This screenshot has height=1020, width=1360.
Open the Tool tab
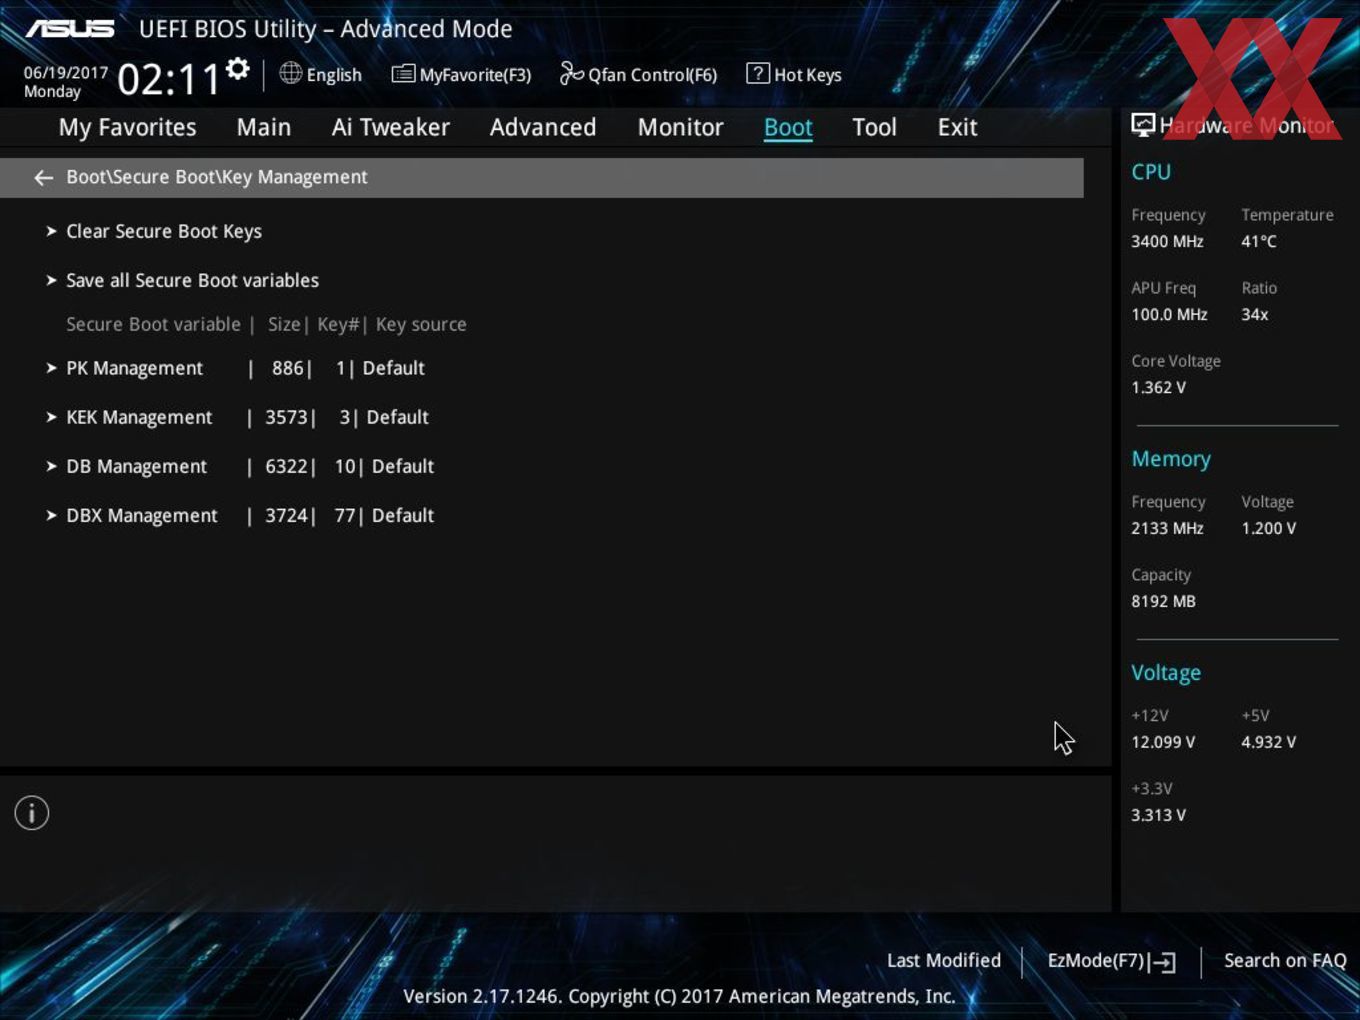[x=874, y=127]
